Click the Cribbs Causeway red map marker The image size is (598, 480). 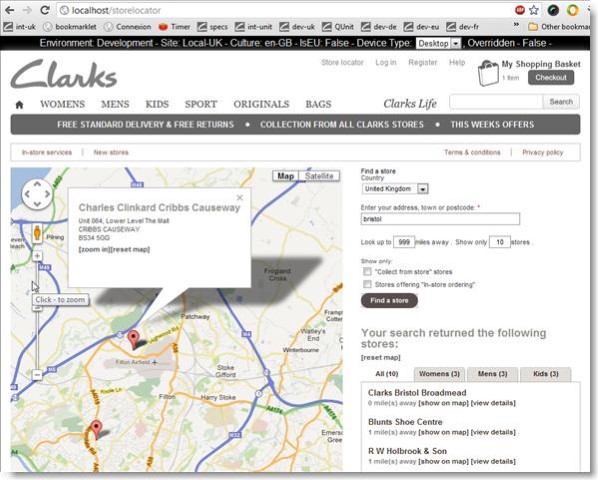(x=133, y=340)
